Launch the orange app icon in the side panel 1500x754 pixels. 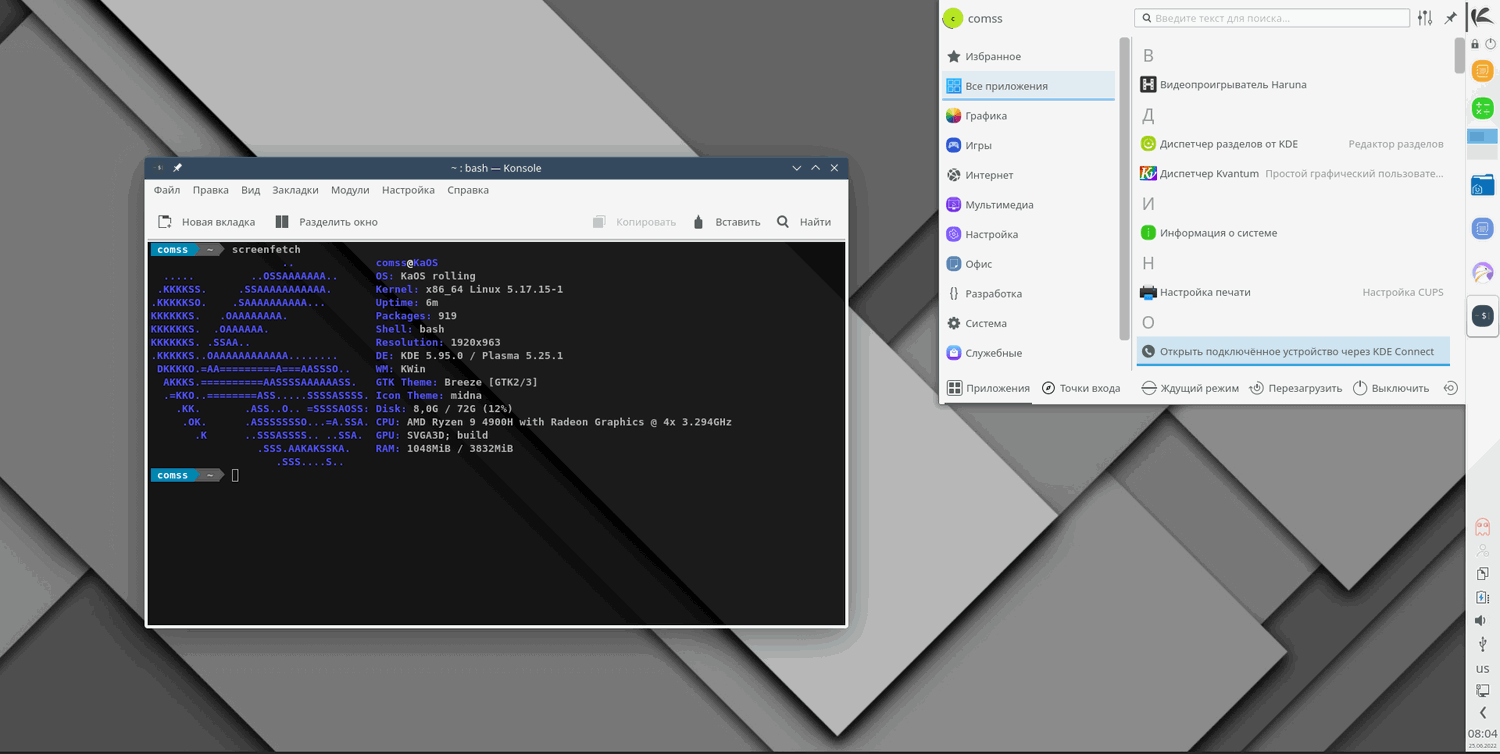click(1483, 72)
